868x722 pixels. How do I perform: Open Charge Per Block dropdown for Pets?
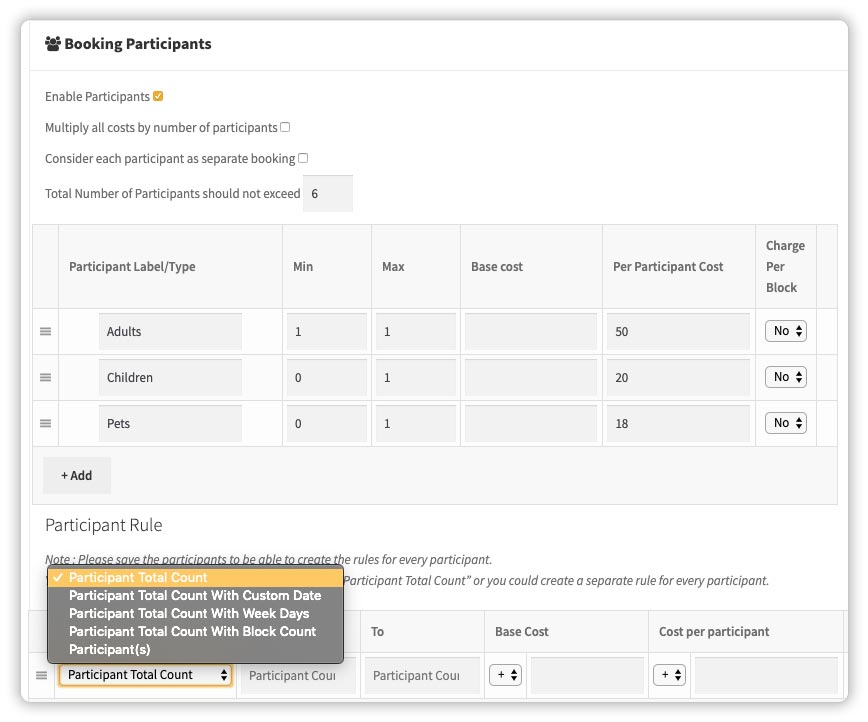(786, 423)
